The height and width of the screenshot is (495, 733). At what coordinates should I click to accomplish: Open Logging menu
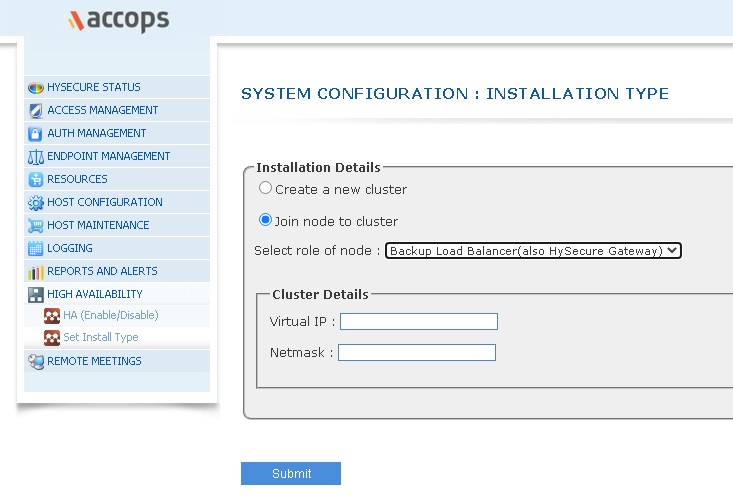(117, 248)
